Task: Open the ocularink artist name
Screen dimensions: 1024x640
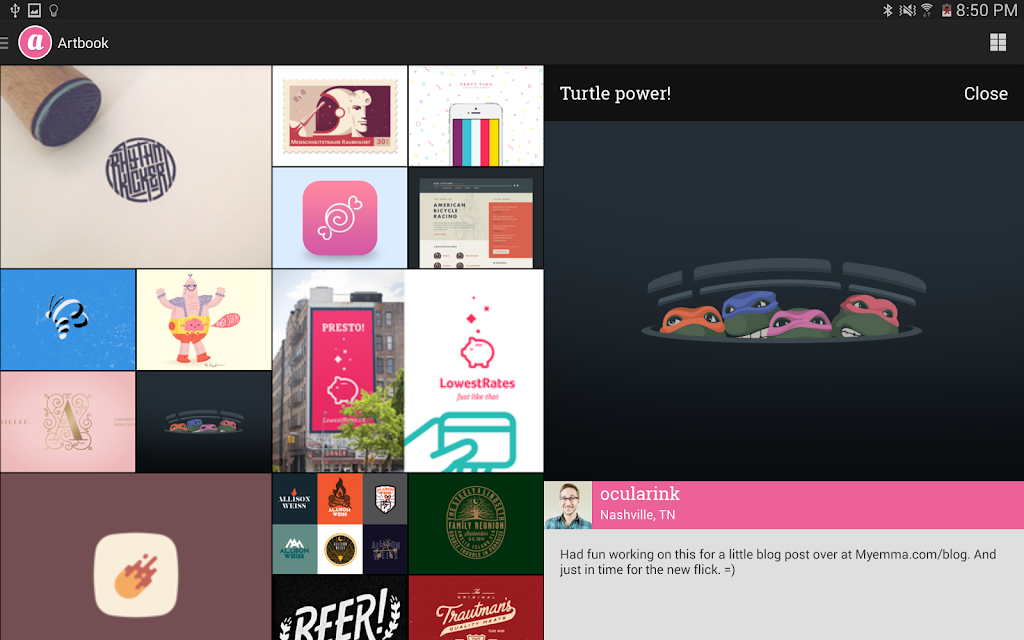Action: coord(639,494)
